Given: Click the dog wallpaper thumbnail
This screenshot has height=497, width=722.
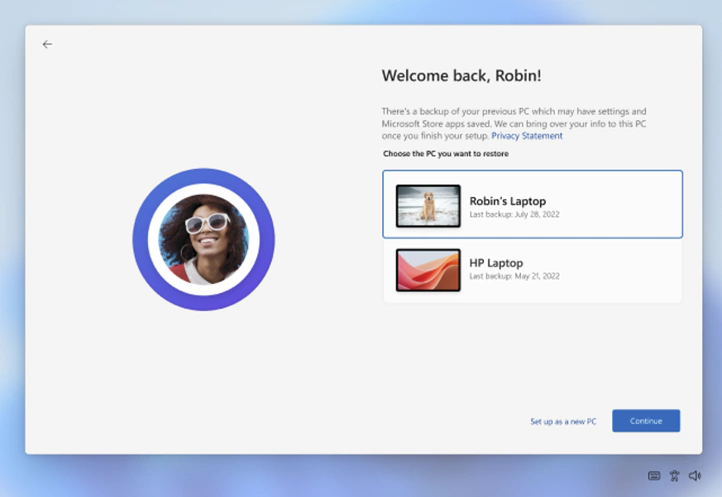Looking at the screenshot, I should (428, 205).
